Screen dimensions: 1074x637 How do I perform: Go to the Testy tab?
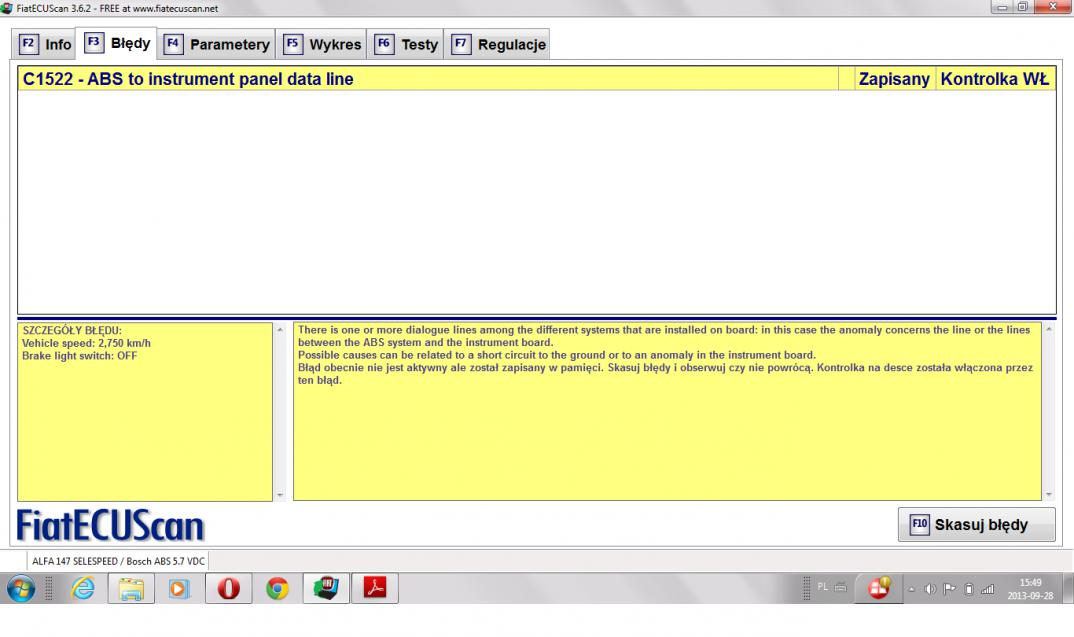point(405,45)
